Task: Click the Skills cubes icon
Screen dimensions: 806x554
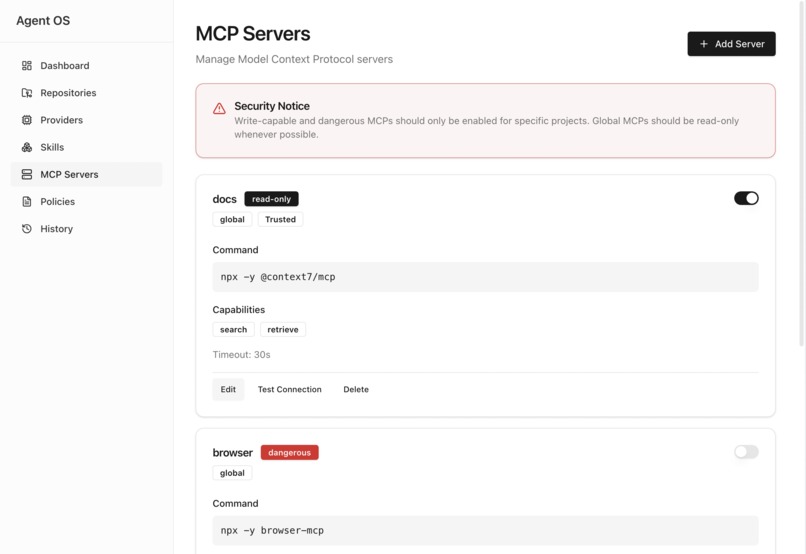Action: coord(27,147)
